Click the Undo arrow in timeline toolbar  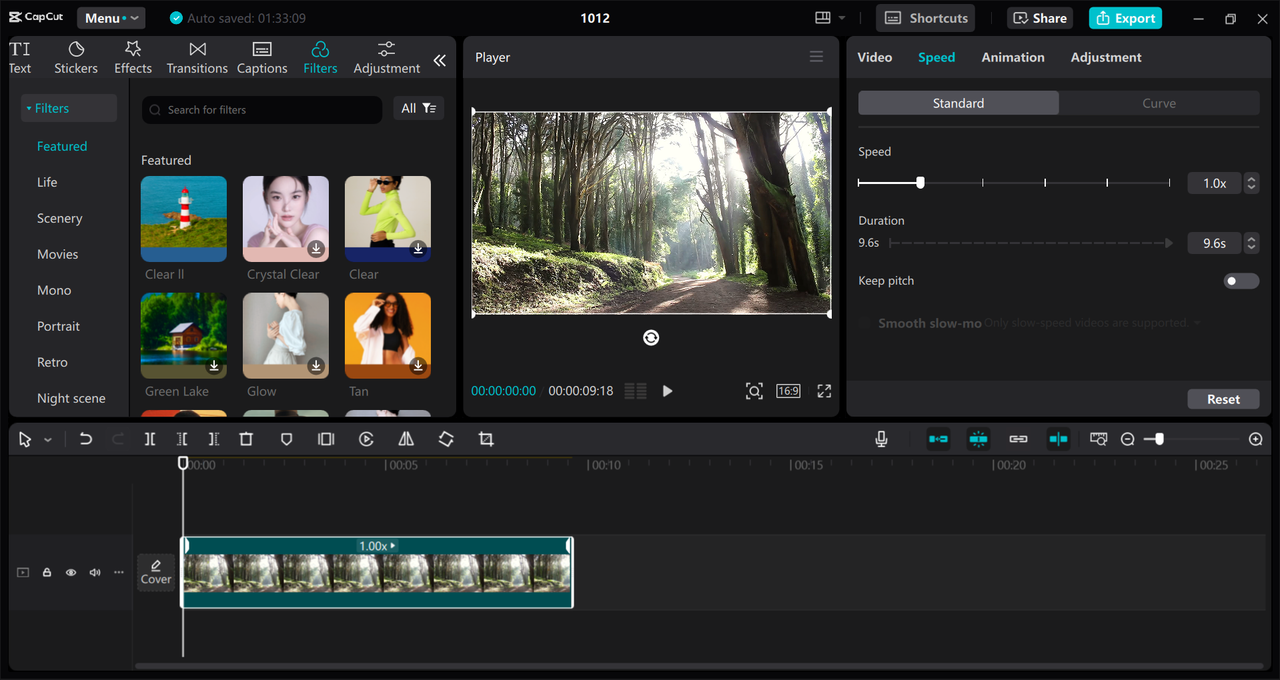click(x=86, y=439)
